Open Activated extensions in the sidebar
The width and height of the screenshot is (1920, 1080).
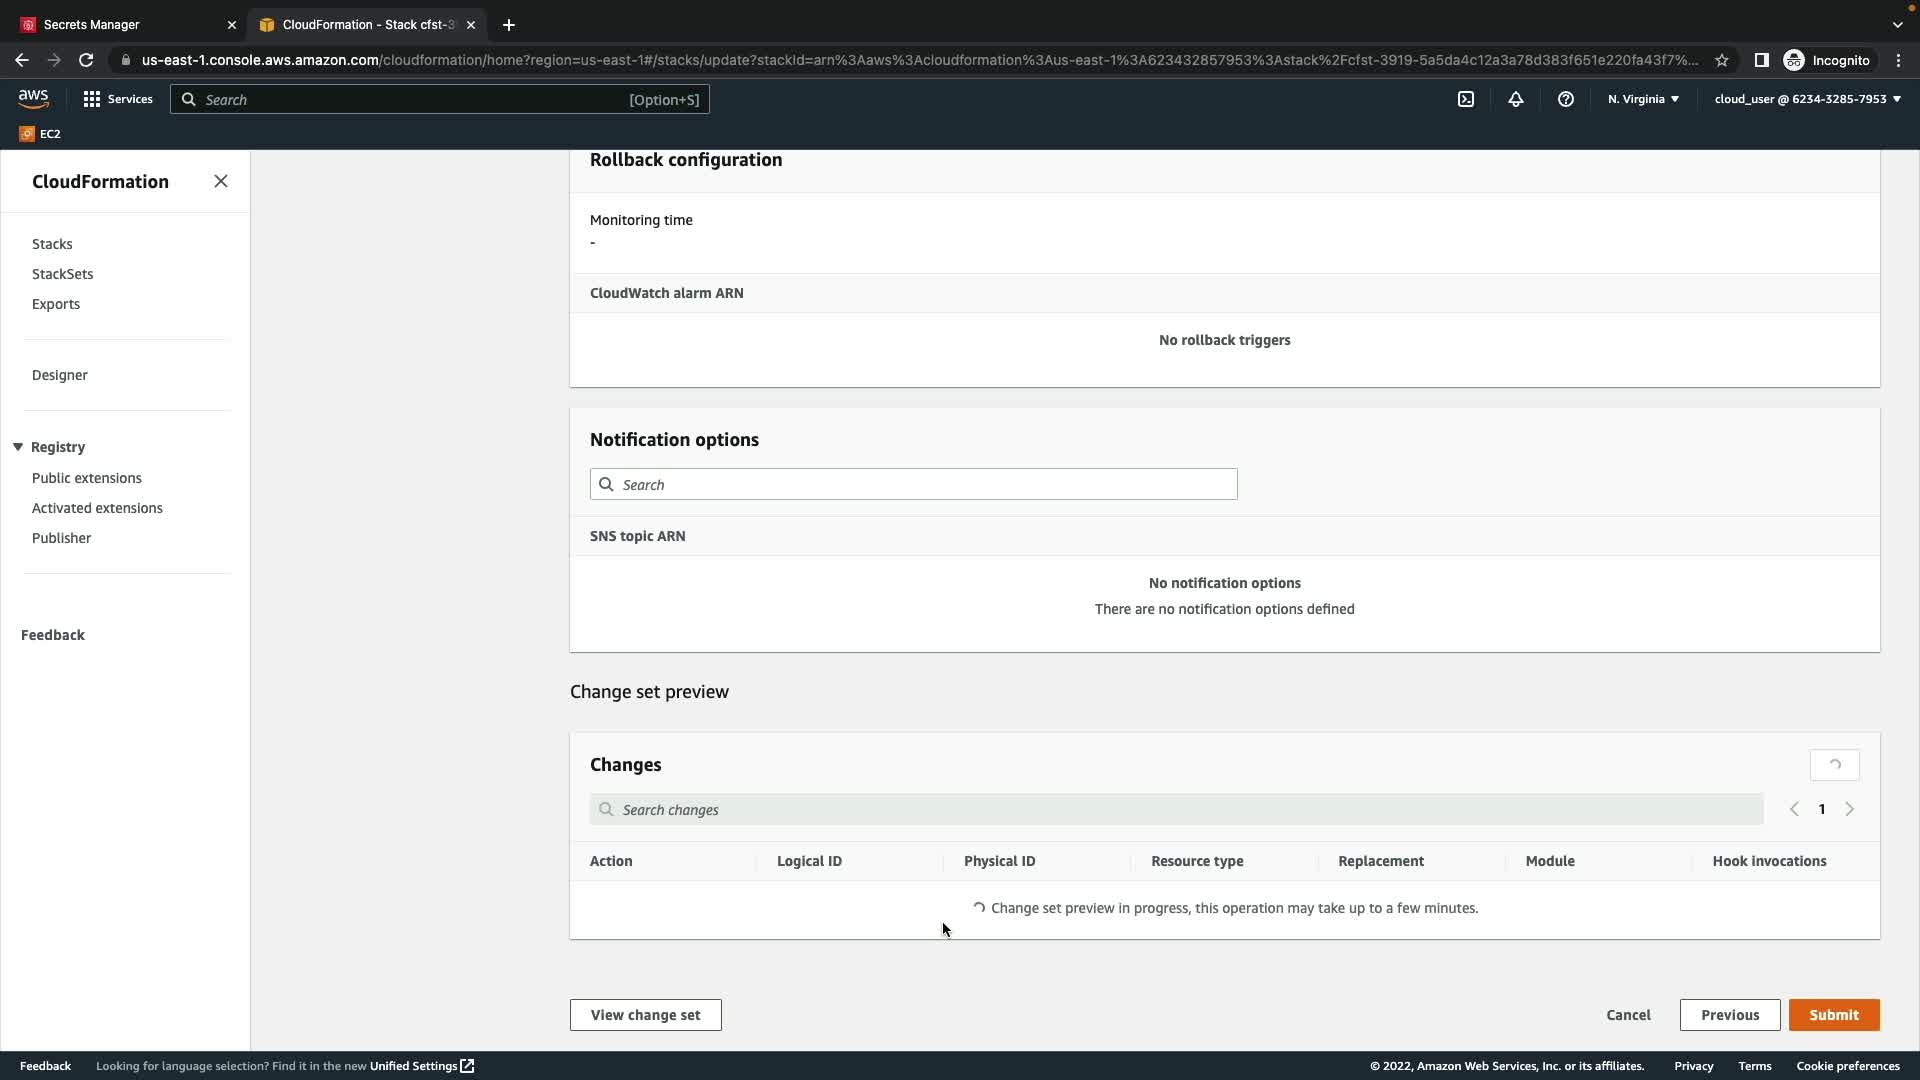[x=97, y=508]
